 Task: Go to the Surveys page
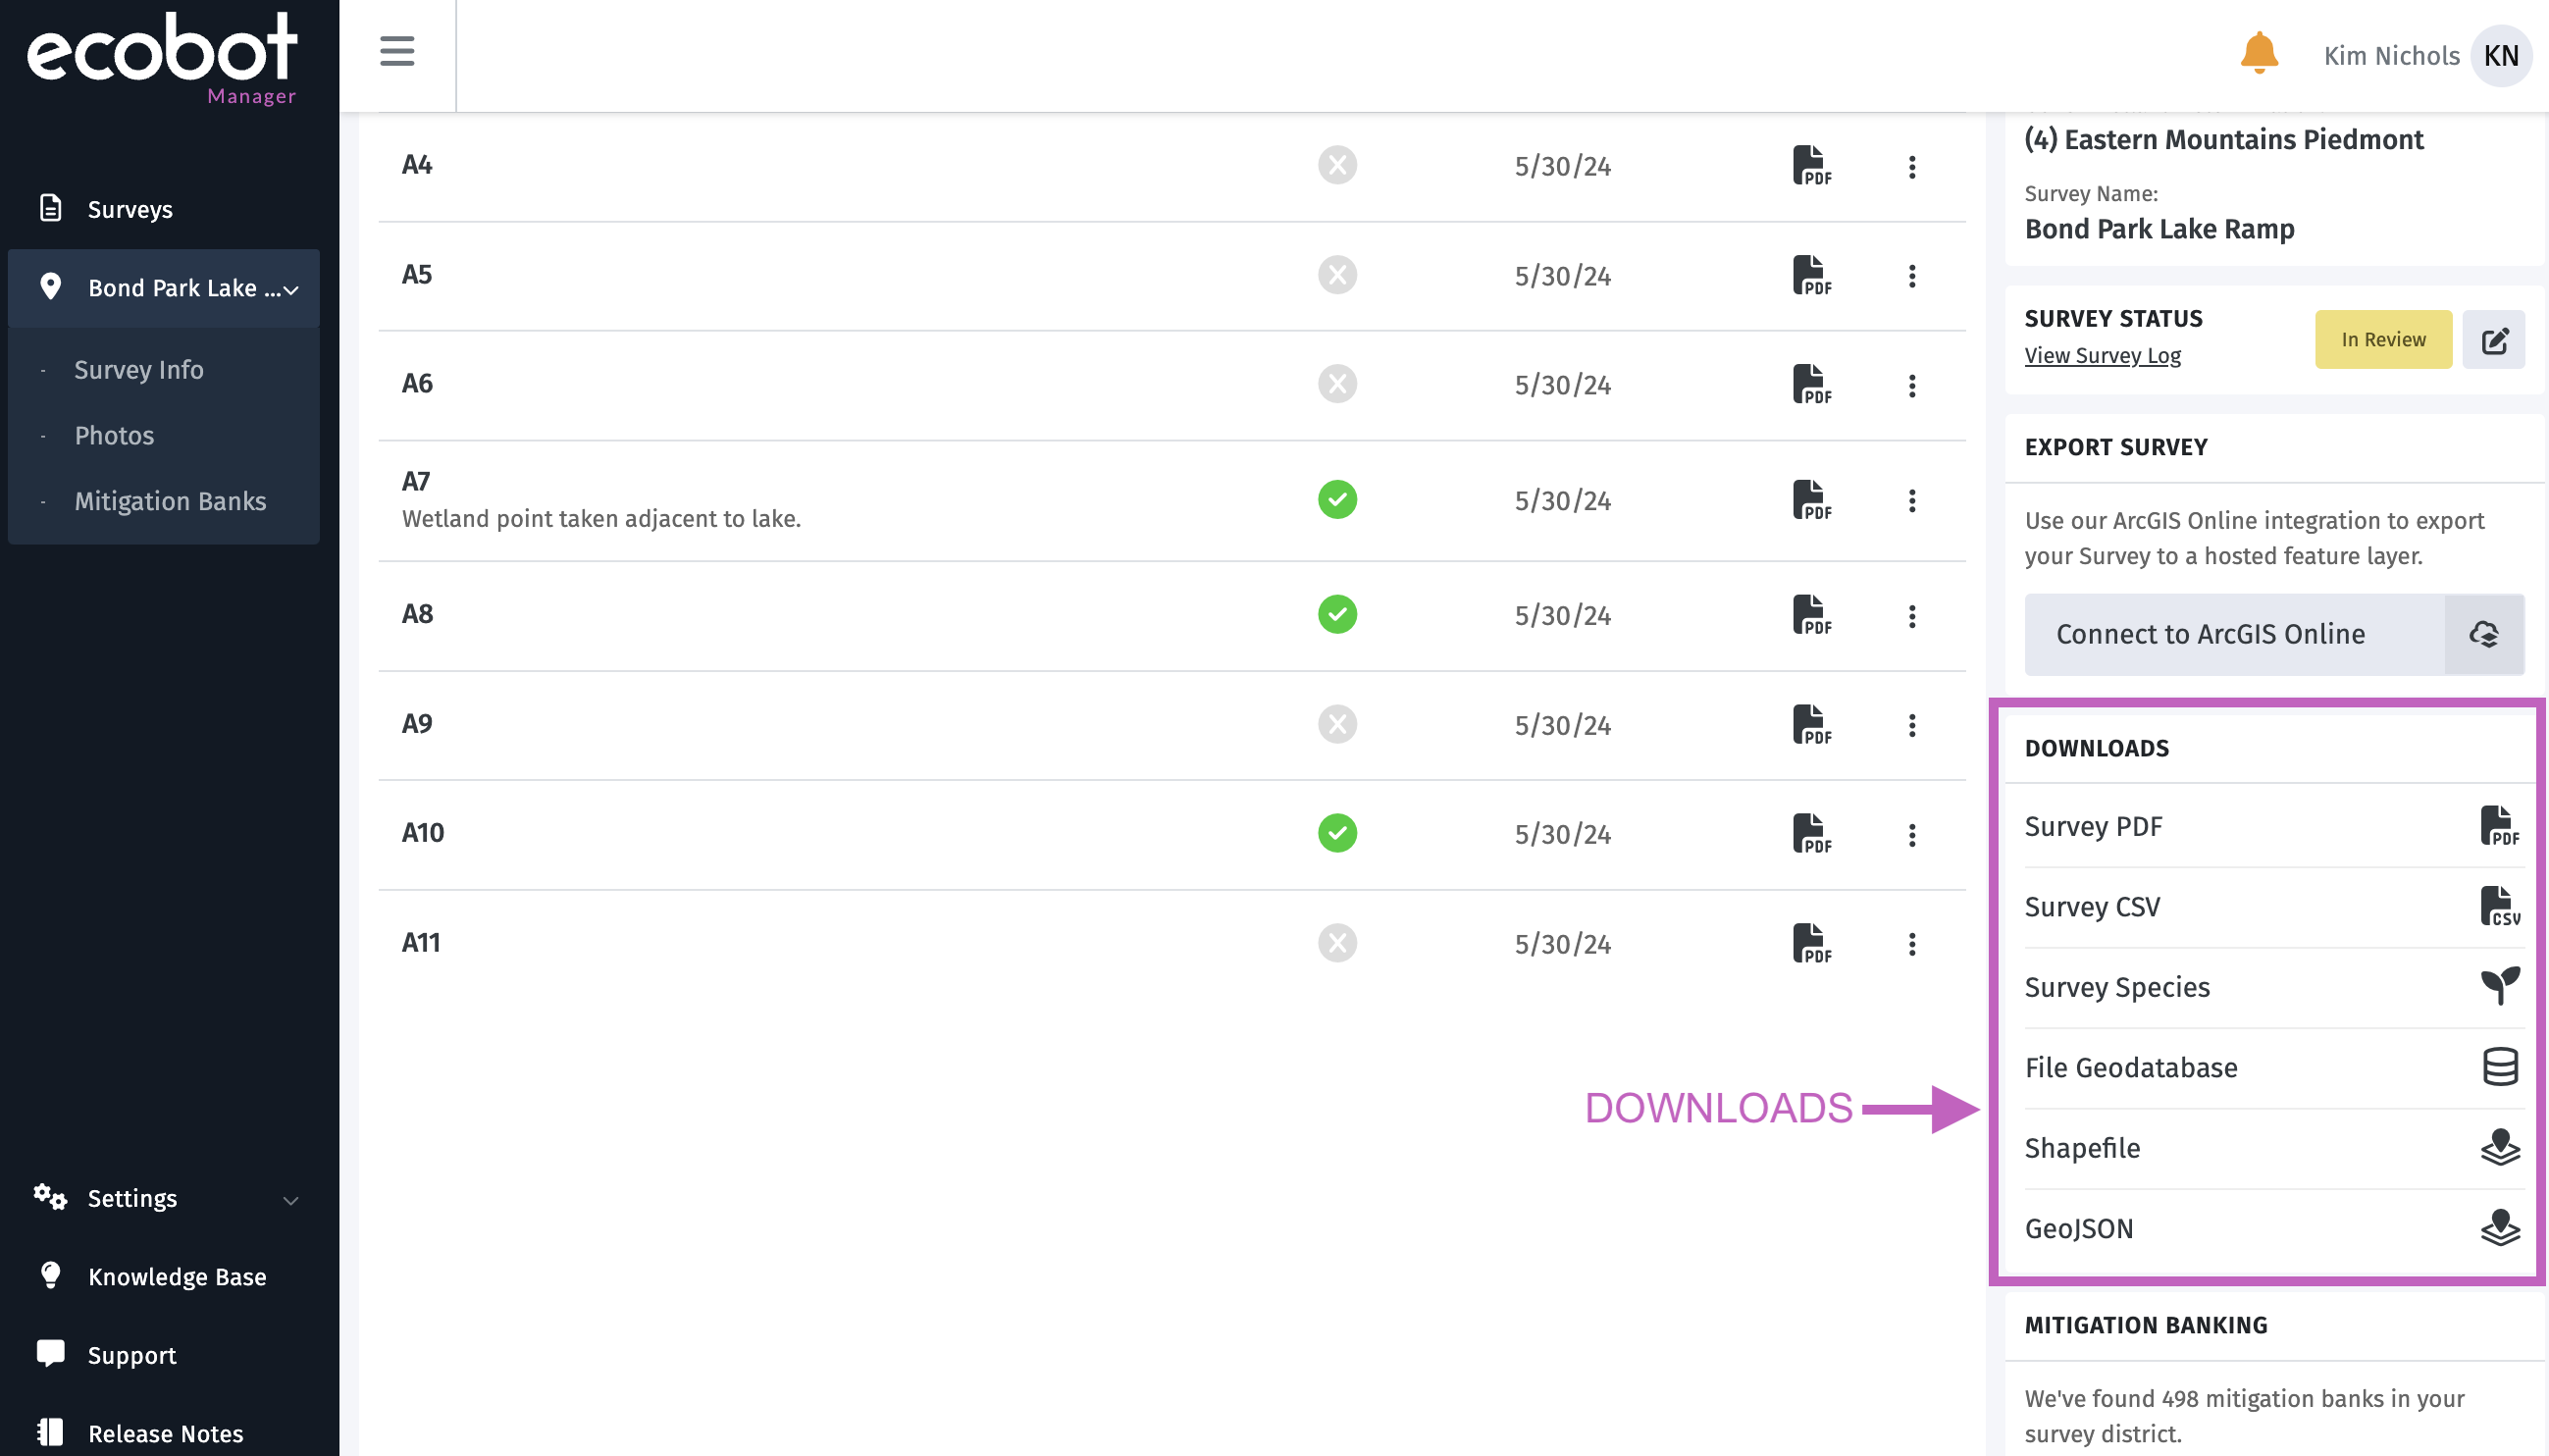click(130, 209)
